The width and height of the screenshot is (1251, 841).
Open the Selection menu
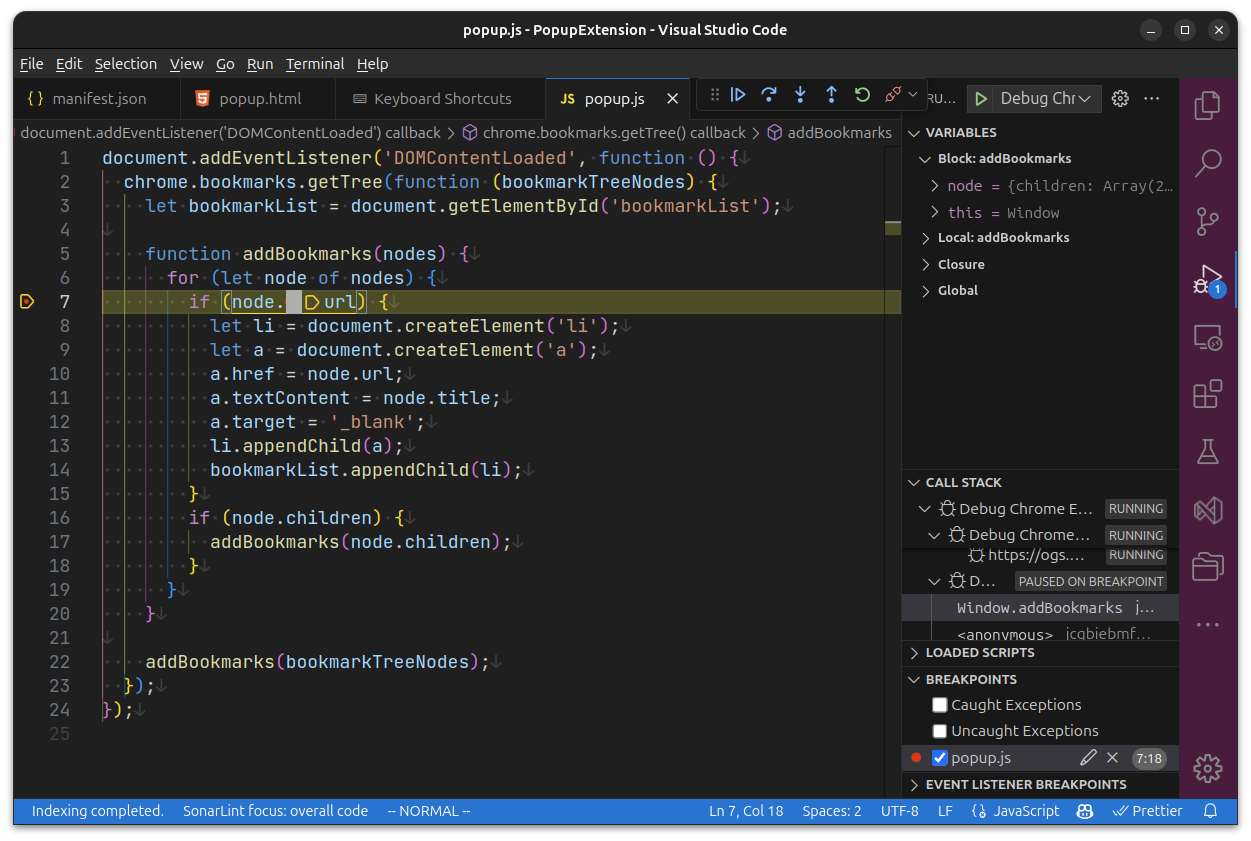[x=126, y=64]
